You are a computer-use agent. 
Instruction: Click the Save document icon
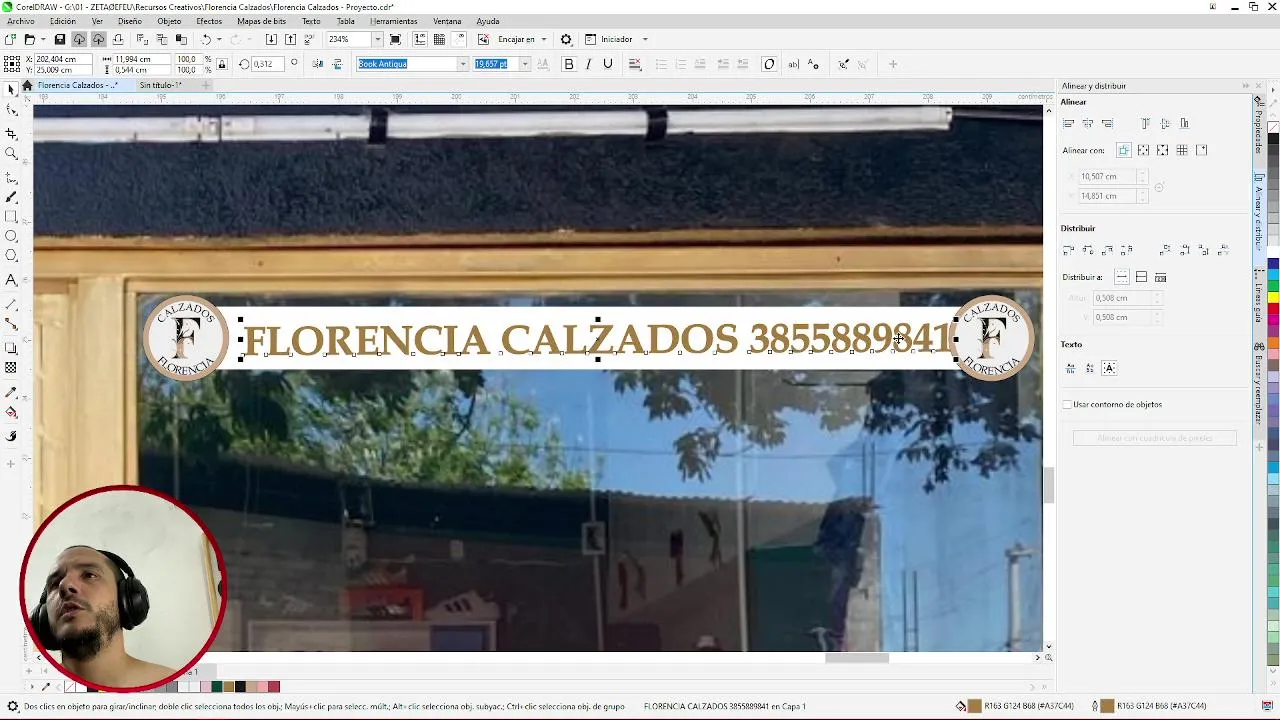click(60, 39)
